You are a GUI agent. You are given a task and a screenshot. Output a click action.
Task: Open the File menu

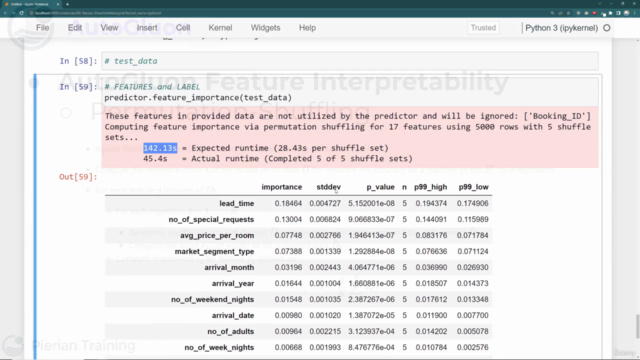click(42, 28)
